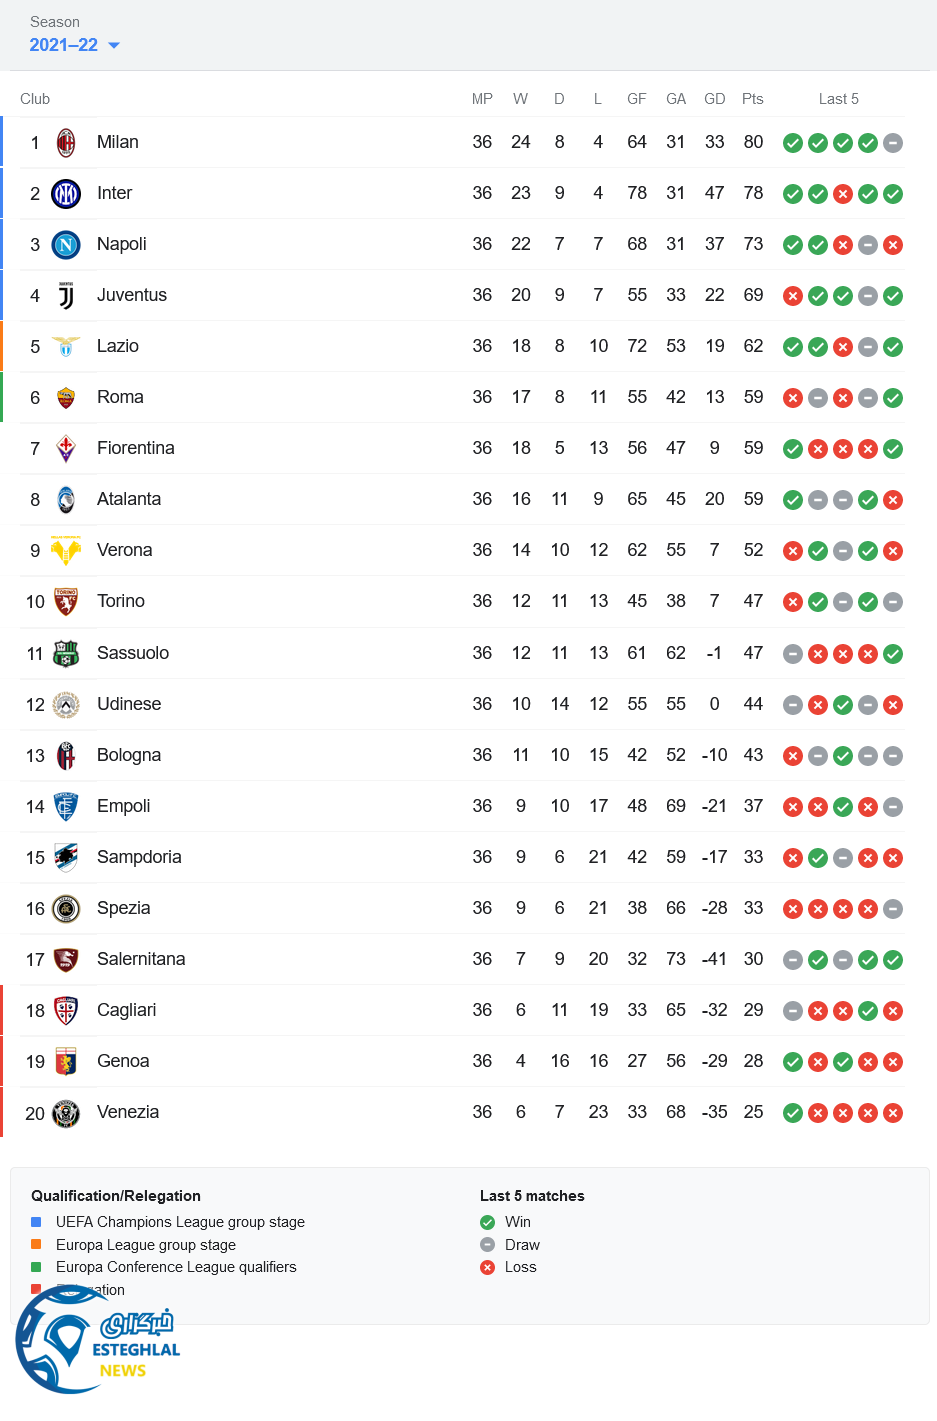Viewport: 937px width, 1421px height.
Task: Click the Pts column header
Action: 753,99
